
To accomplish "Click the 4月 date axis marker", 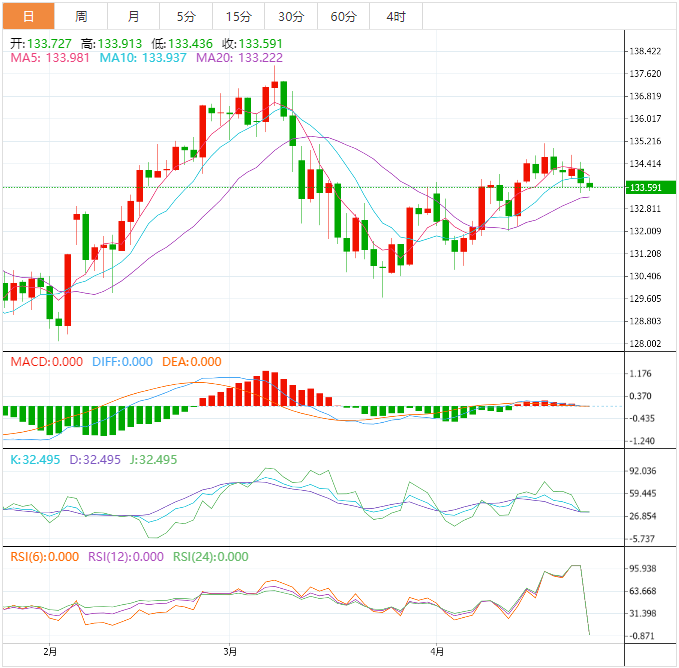I will [x=436, y=651].
